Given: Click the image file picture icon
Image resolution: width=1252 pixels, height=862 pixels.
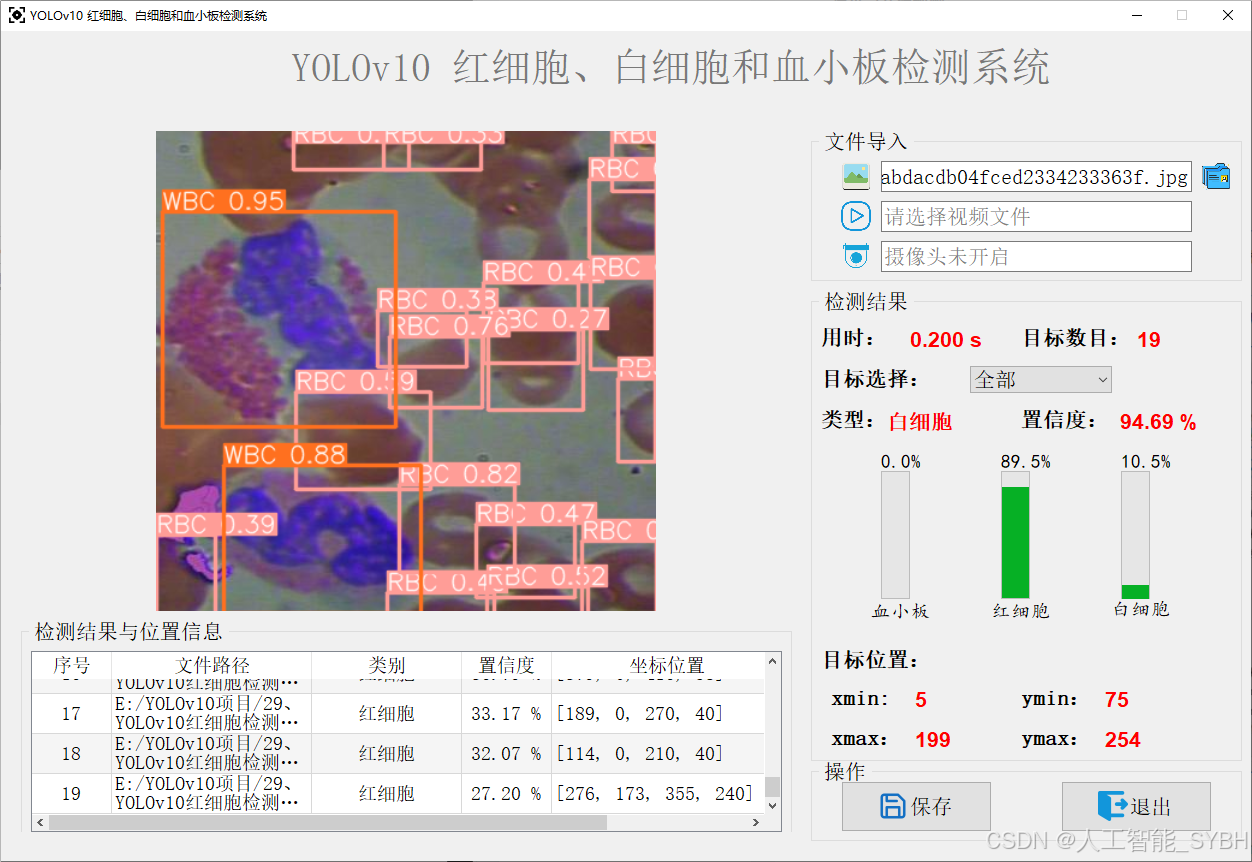Looking at the screenshot, I should coord(856,176).
